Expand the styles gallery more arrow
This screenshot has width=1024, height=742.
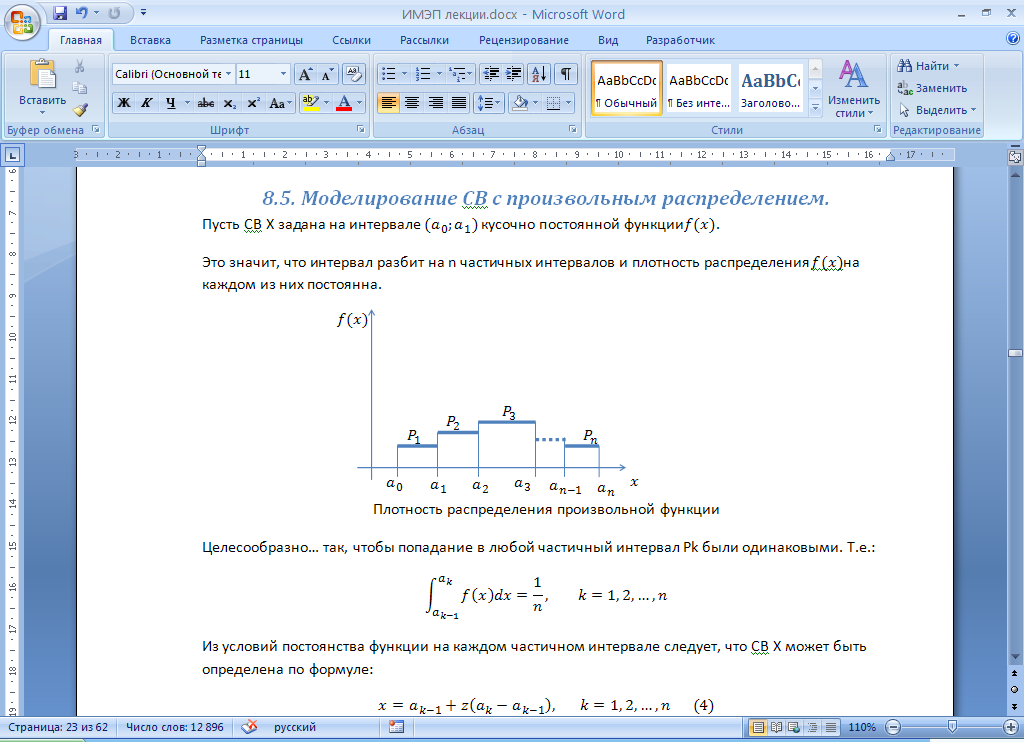[815, 108]
